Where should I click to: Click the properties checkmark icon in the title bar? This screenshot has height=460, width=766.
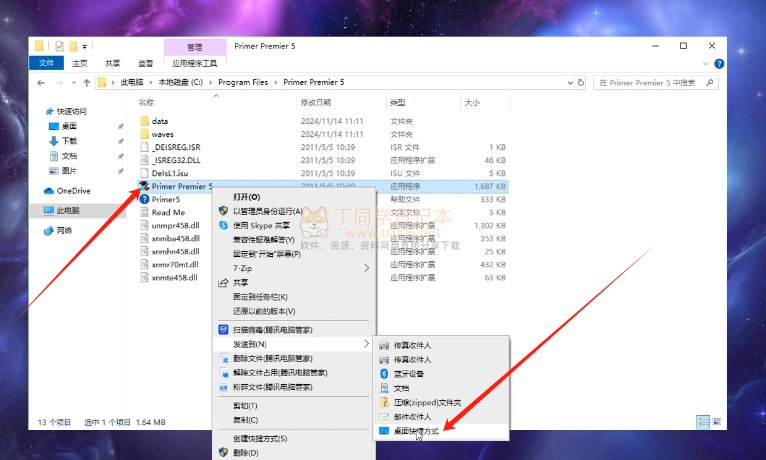[x=60, y=46]
